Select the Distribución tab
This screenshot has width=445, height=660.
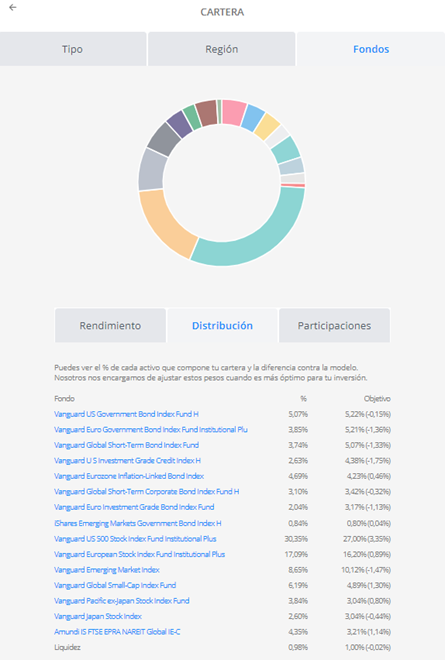tap(222, 325)
